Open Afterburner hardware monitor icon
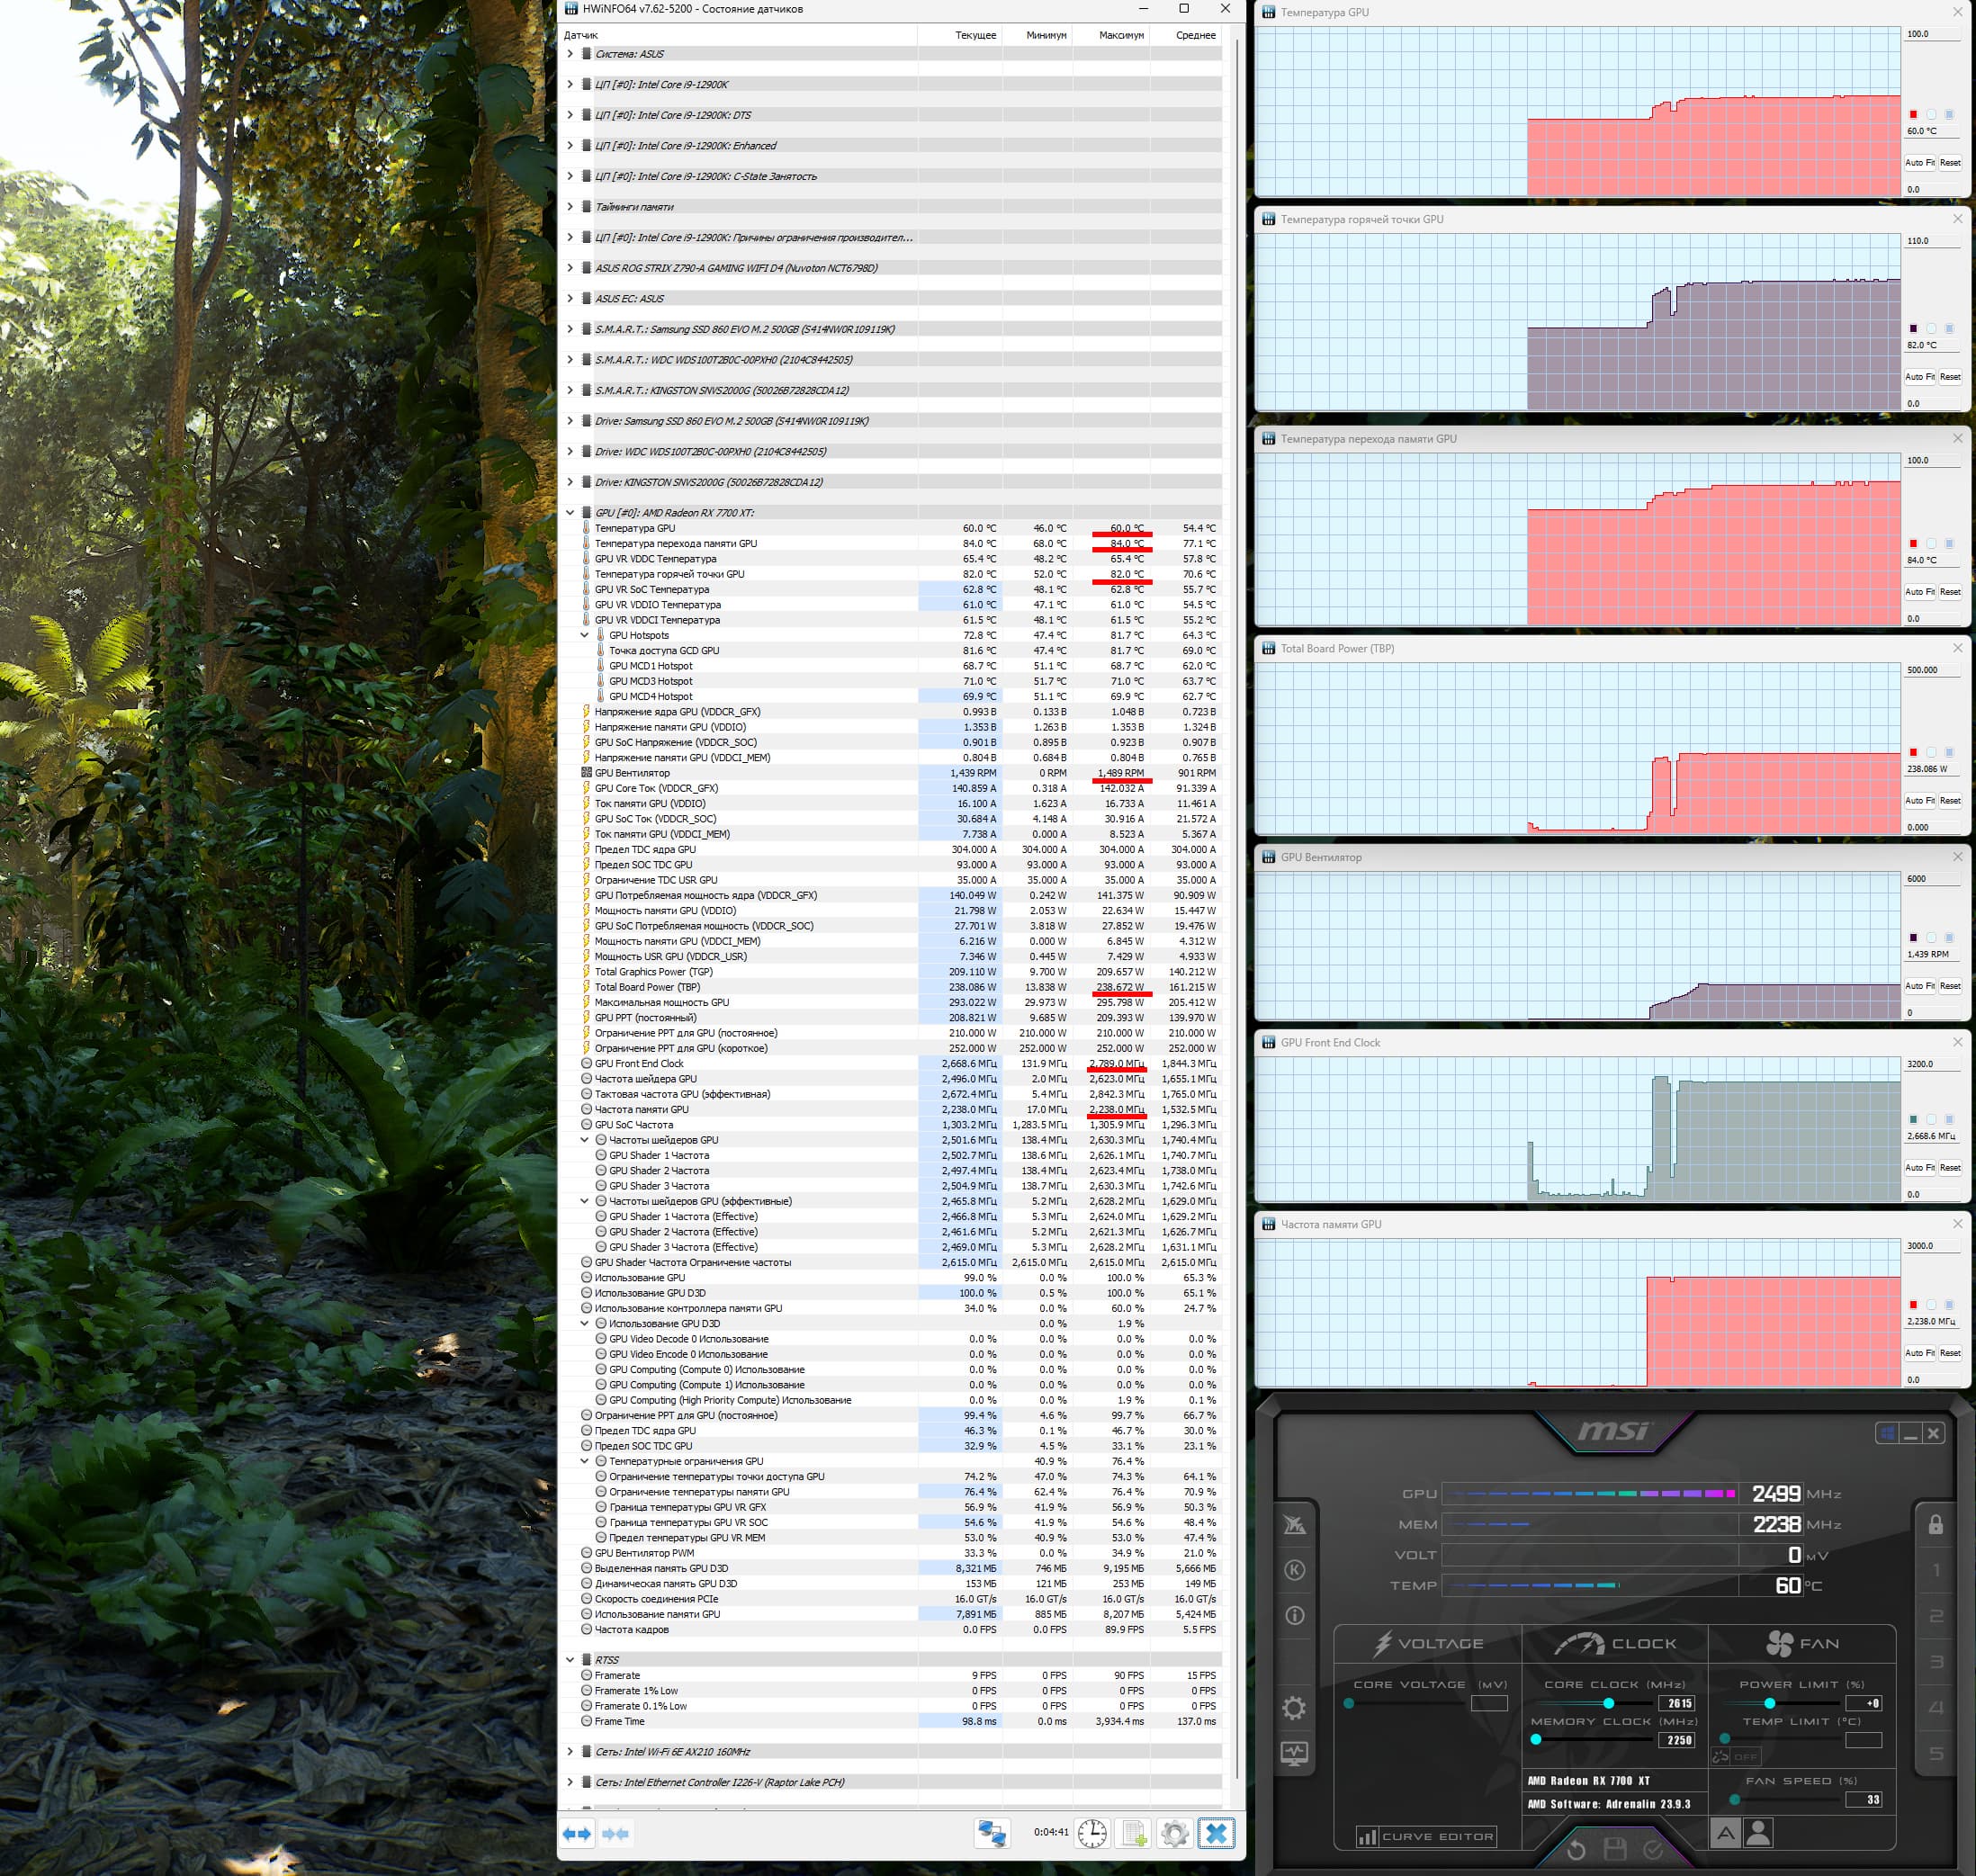Viewport: 1976px width, 1876px height. 1294,1754
